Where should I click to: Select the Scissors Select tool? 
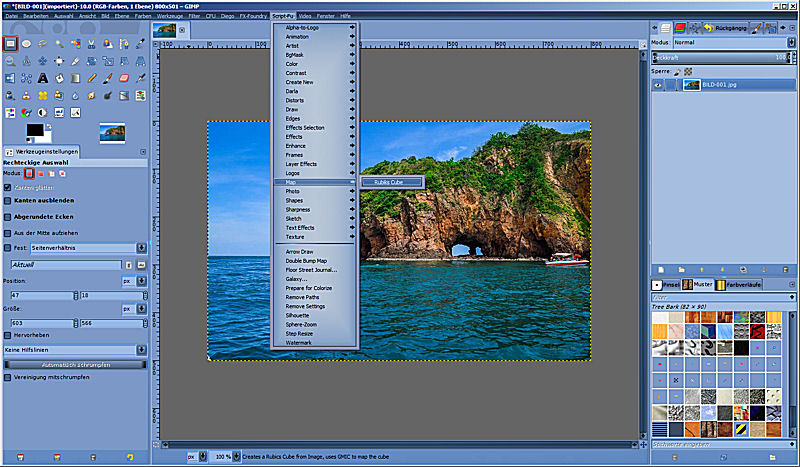[92, 44]
